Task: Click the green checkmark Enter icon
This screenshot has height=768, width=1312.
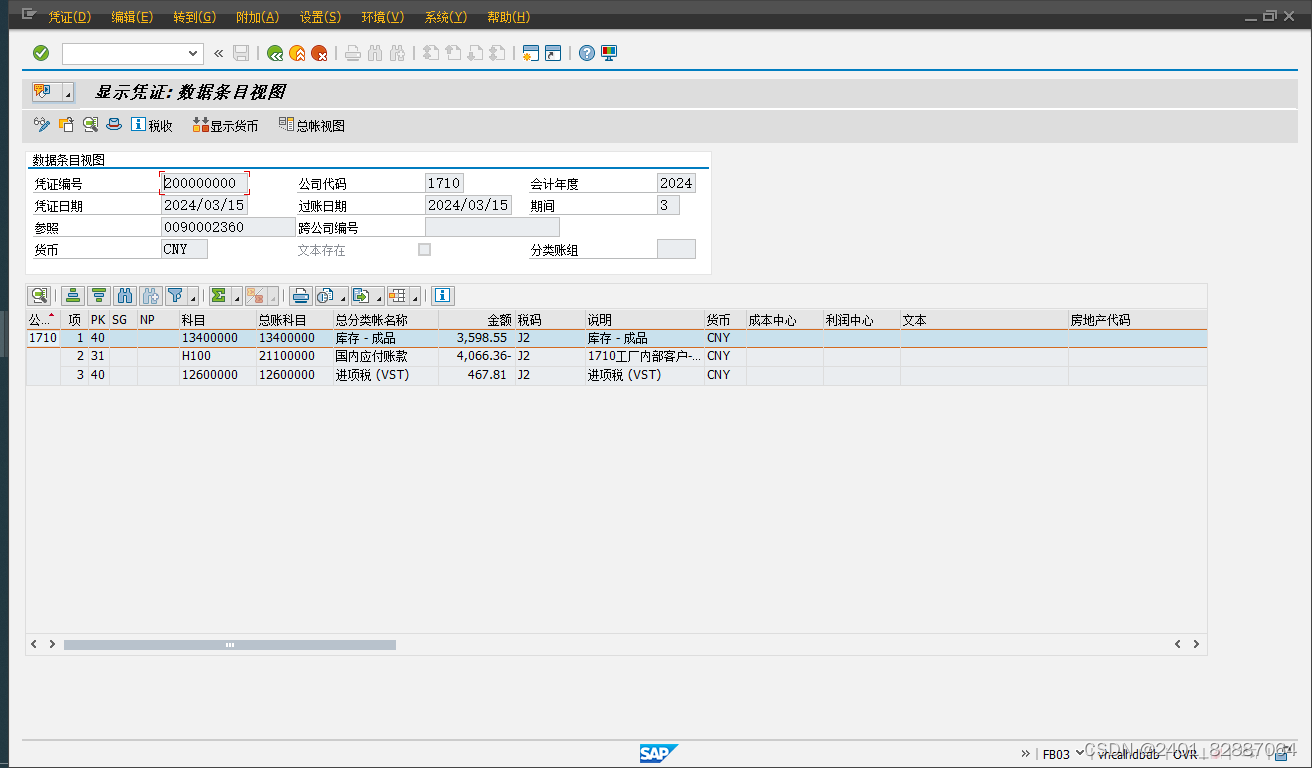Action: point(41,53)
